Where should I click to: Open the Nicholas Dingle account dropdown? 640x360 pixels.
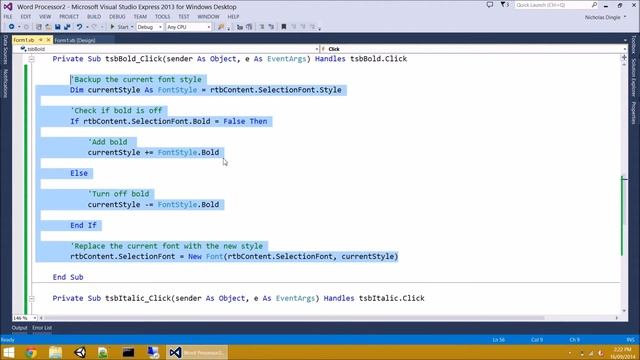coord(605,17)
